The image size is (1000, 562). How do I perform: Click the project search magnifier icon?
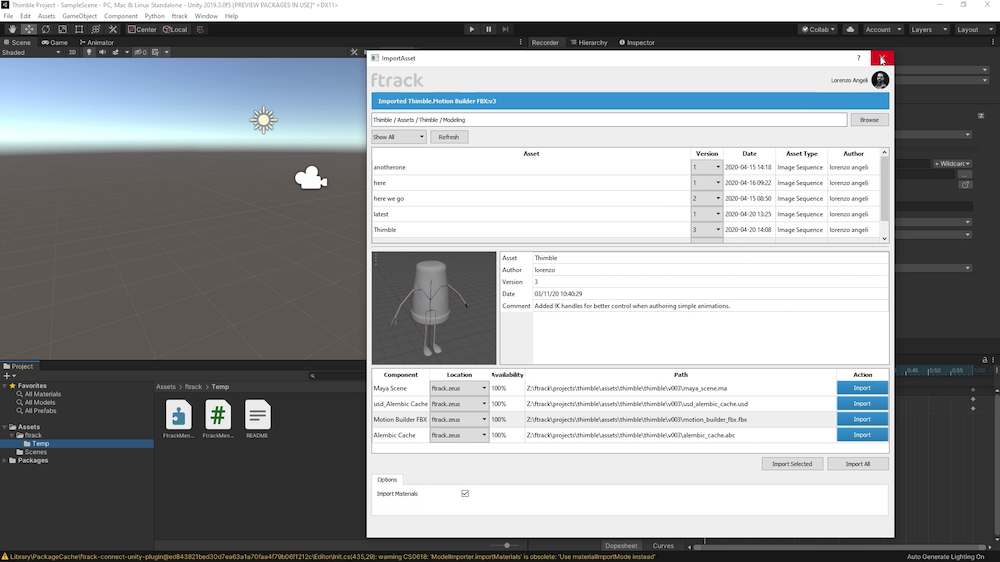coord(312,376)
